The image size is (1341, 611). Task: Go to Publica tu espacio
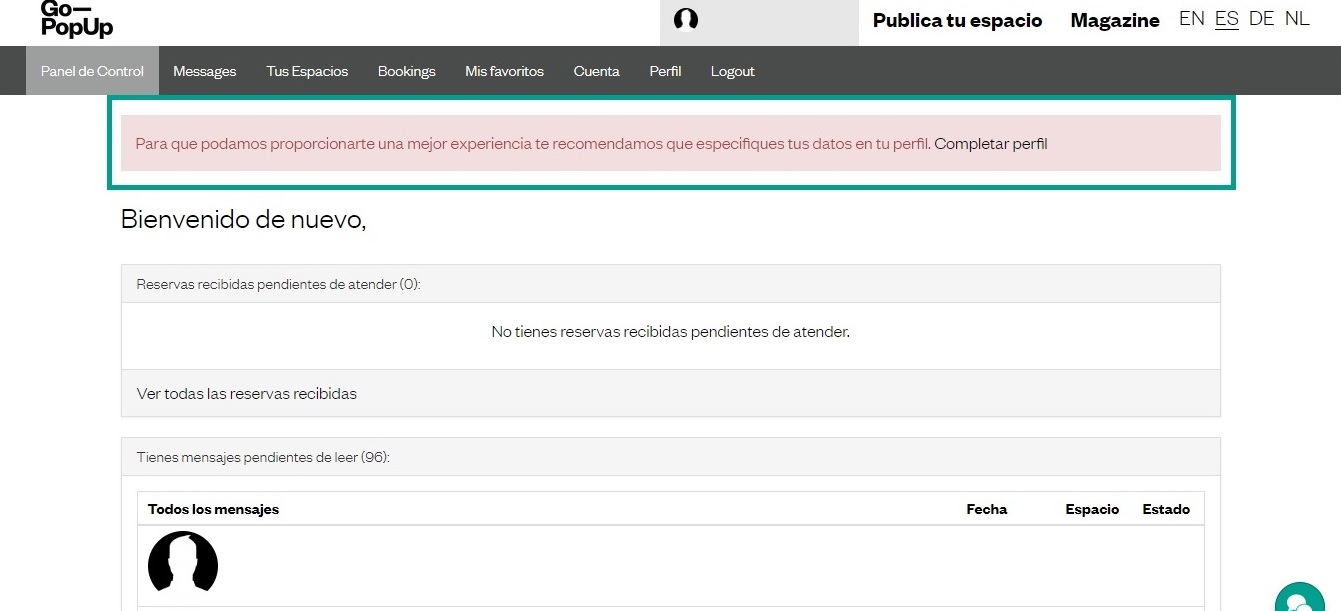957,20
